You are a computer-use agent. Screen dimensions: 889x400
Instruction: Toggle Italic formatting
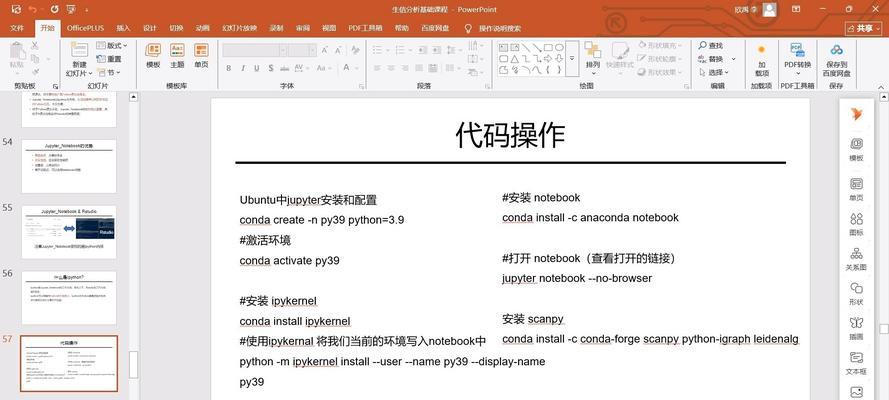coord(243,68)
